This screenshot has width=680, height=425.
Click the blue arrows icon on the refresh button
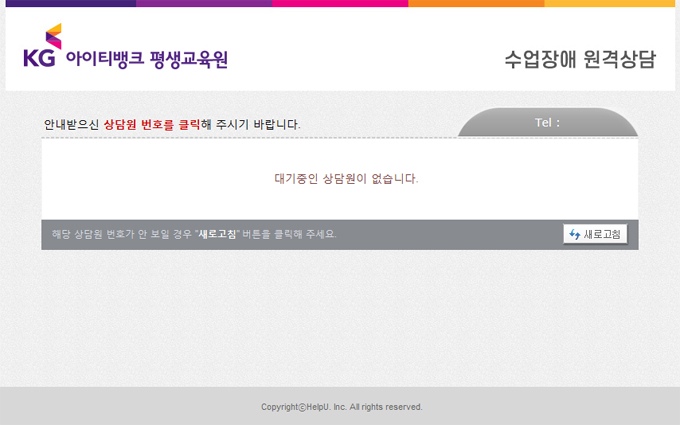pos(574,235)
